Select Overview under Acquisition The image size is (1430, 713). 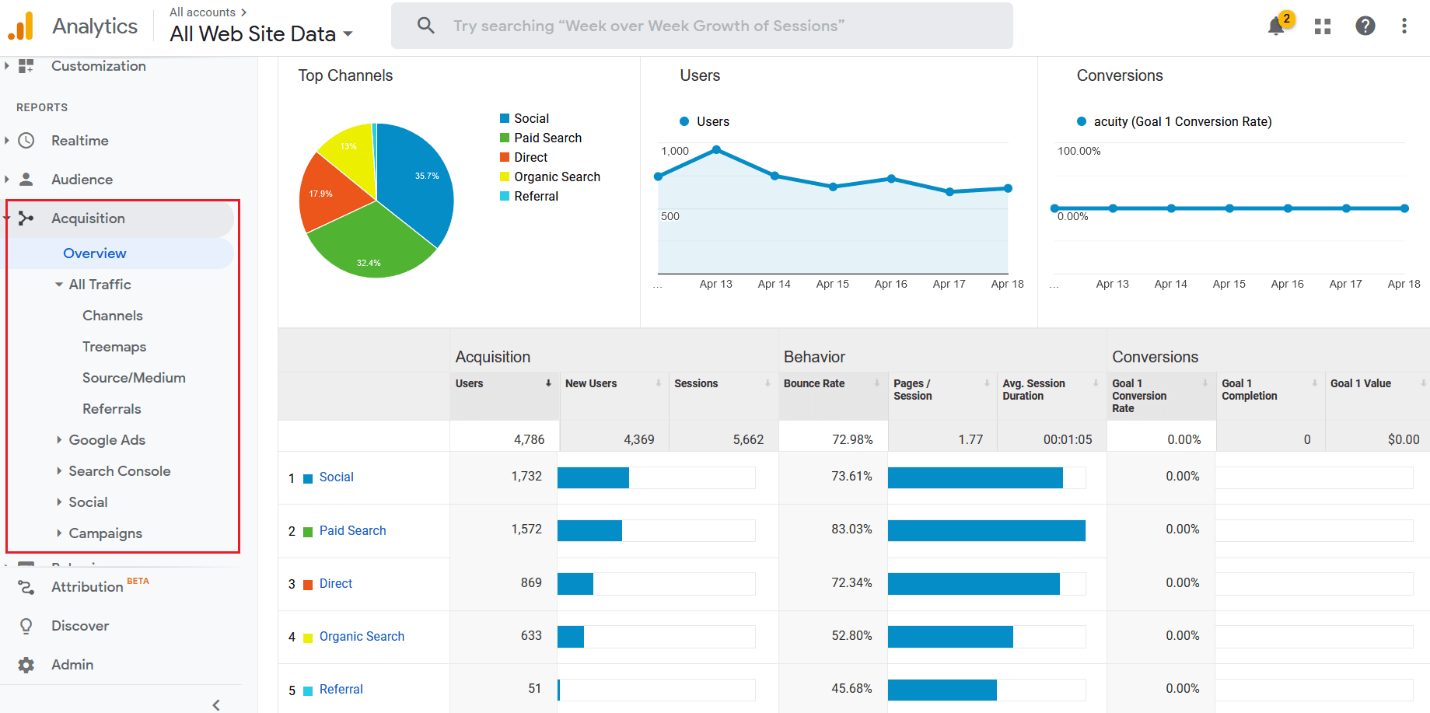(x=93, y=253)
